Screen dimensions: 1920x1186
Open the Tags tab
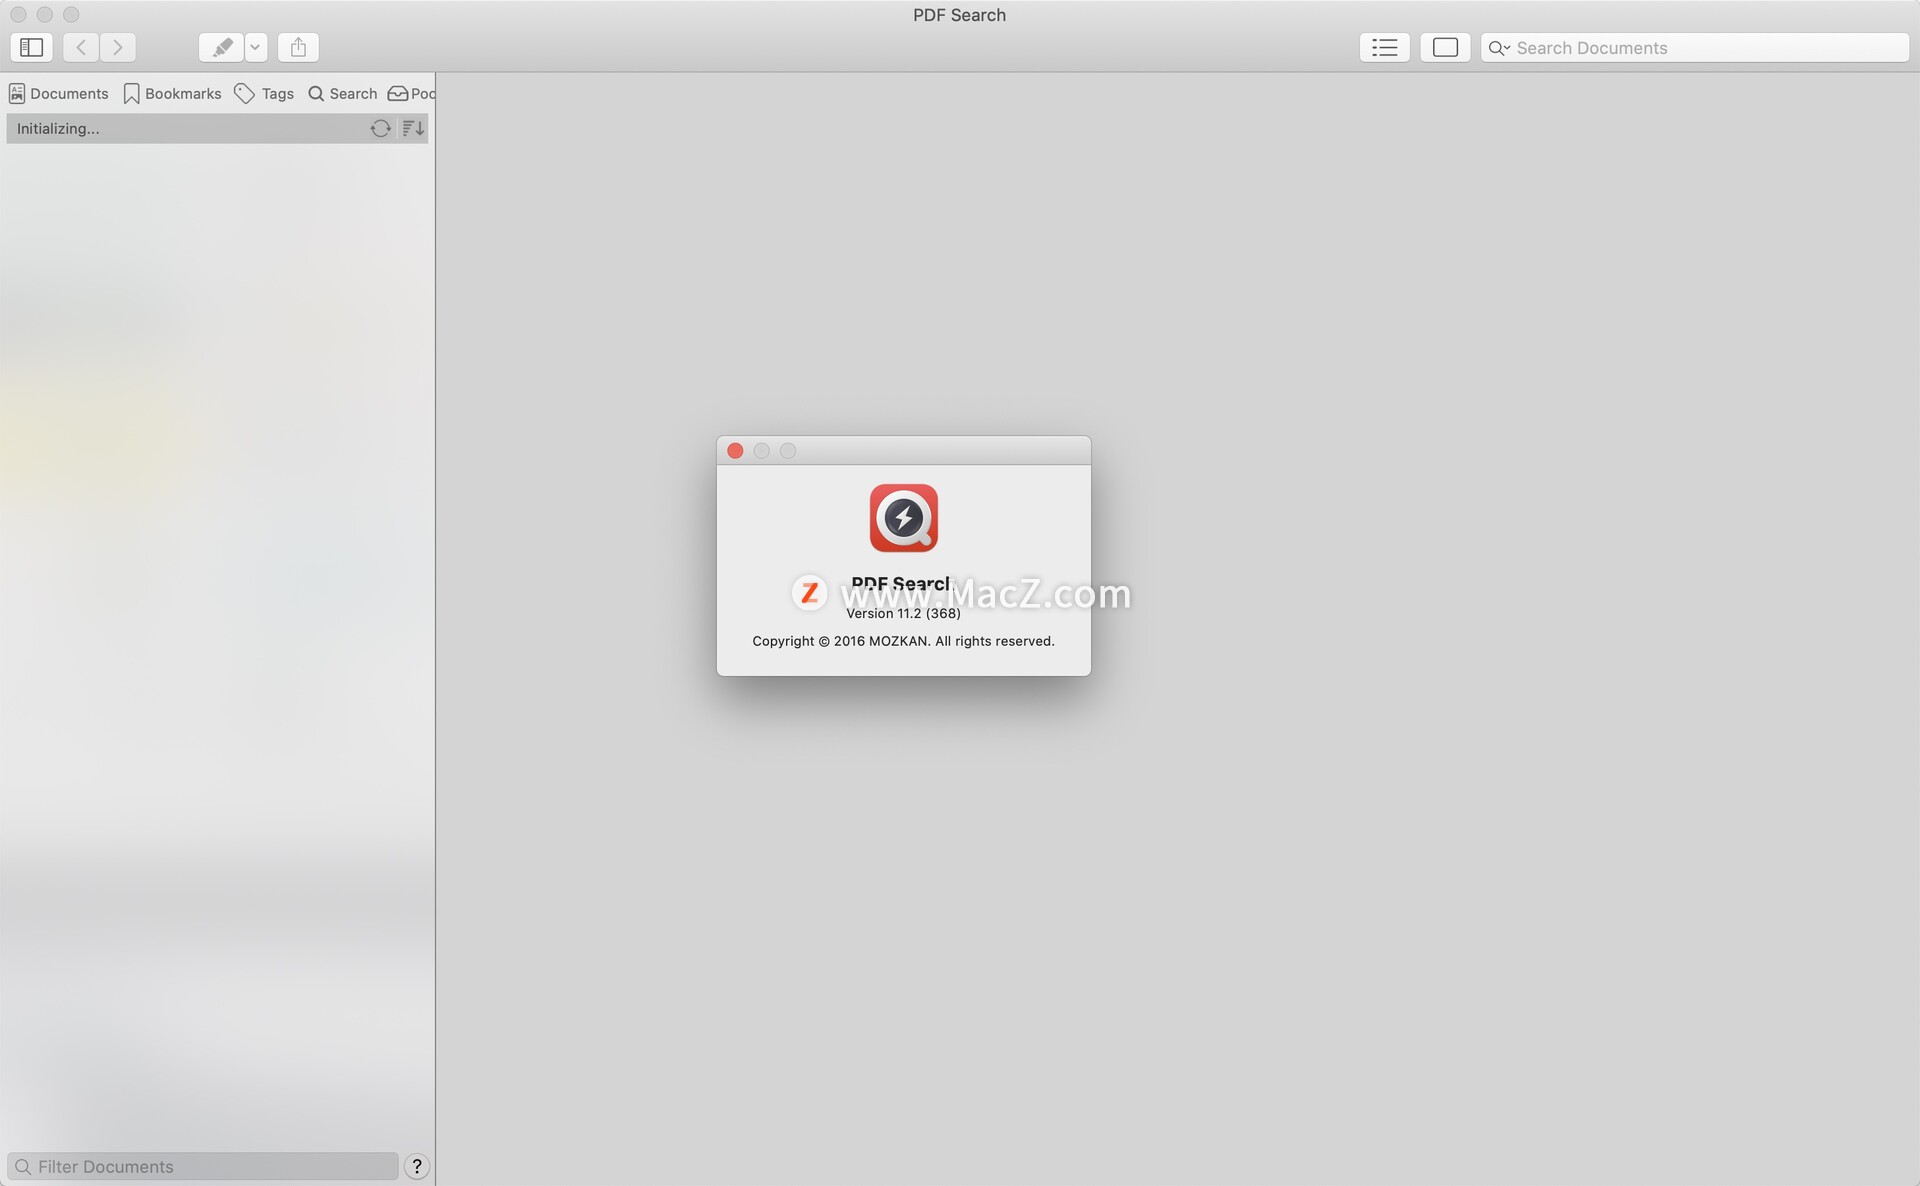coord(264,93)
